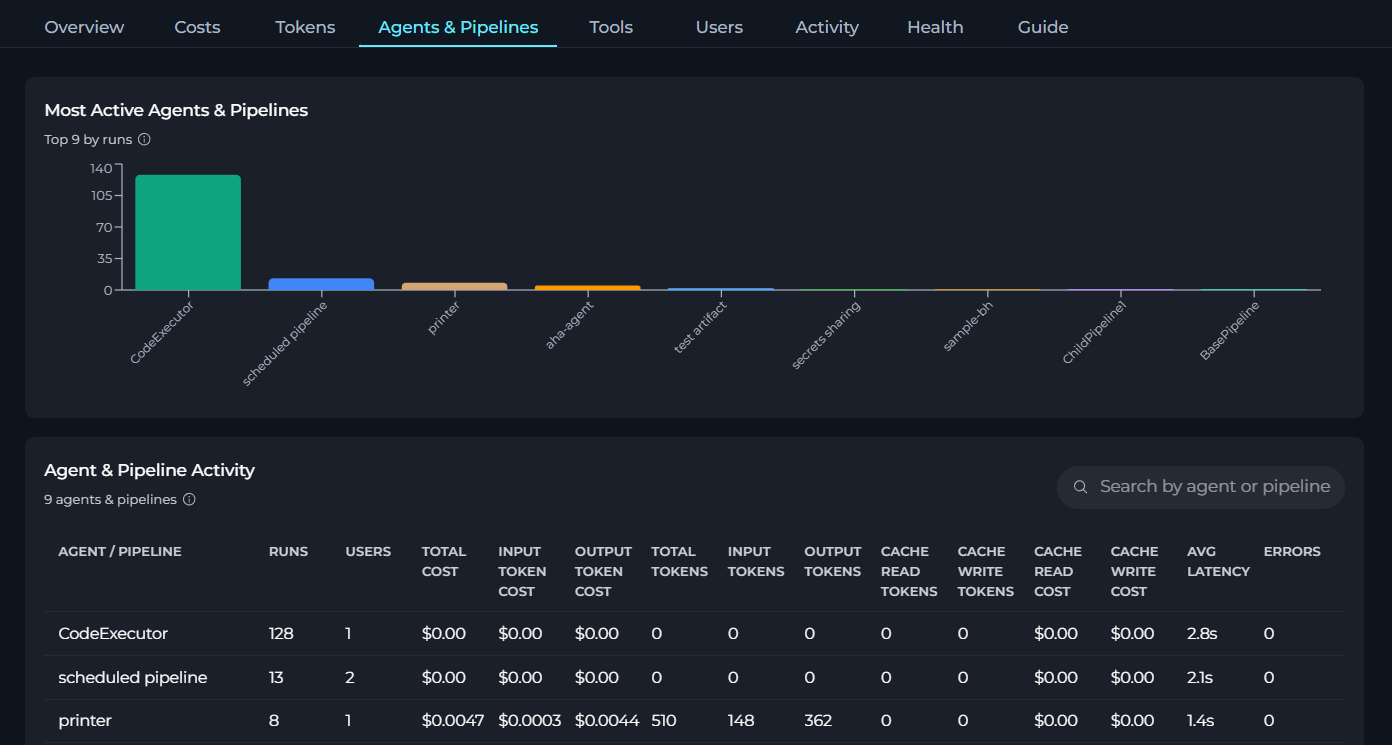Open the Health tab

tap(935, 27)
